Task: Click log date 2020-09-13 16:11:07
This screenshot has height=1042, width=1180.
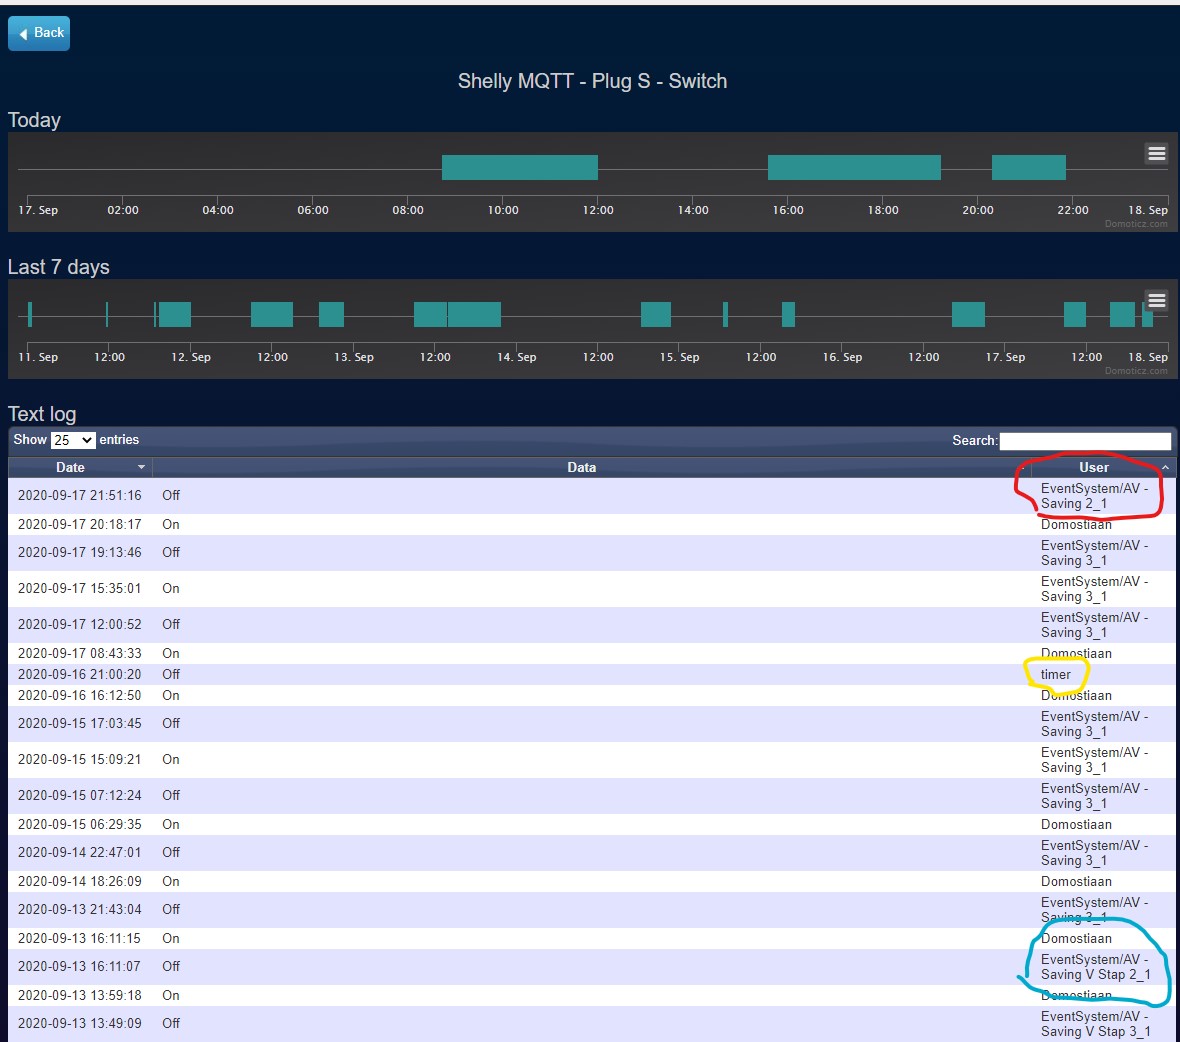Action: coord(80,966)
